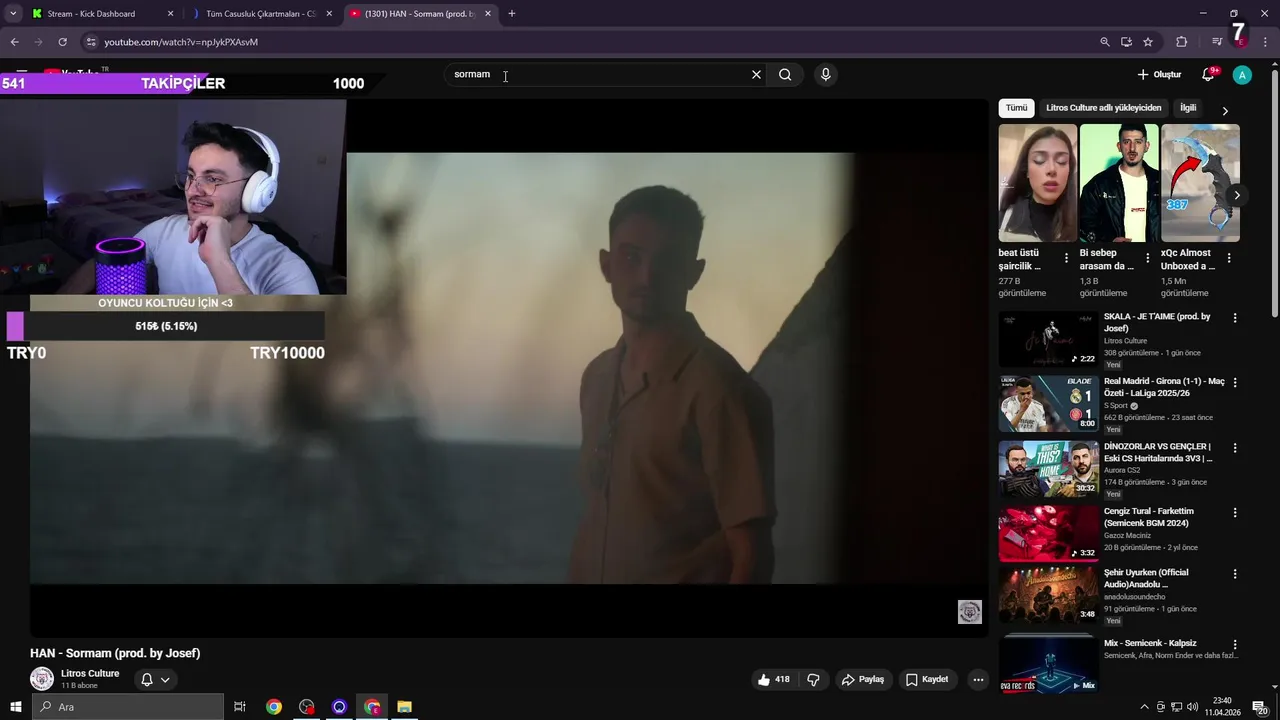The height and width of the screenshot is (720, 1280).
Task: Open Mix - Semicenk - Kalpsiz playlist
Action: pyautogui.click(x=1150, y=643)
